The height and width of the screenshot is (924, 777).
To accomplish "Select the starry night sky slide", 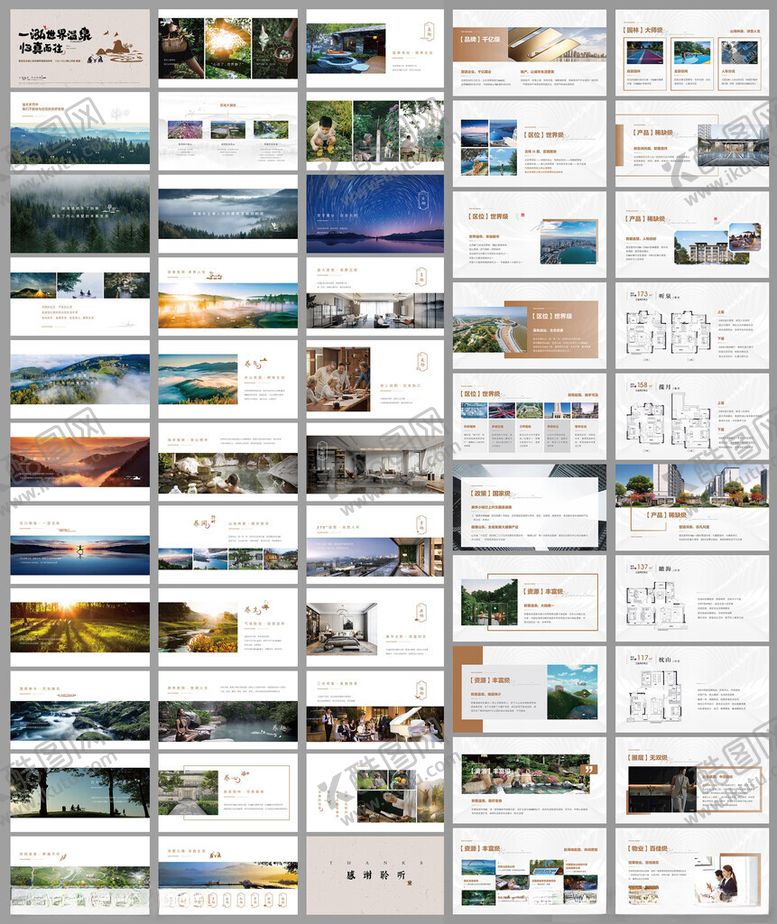I will pyautogui.click(x=375, y=214).
